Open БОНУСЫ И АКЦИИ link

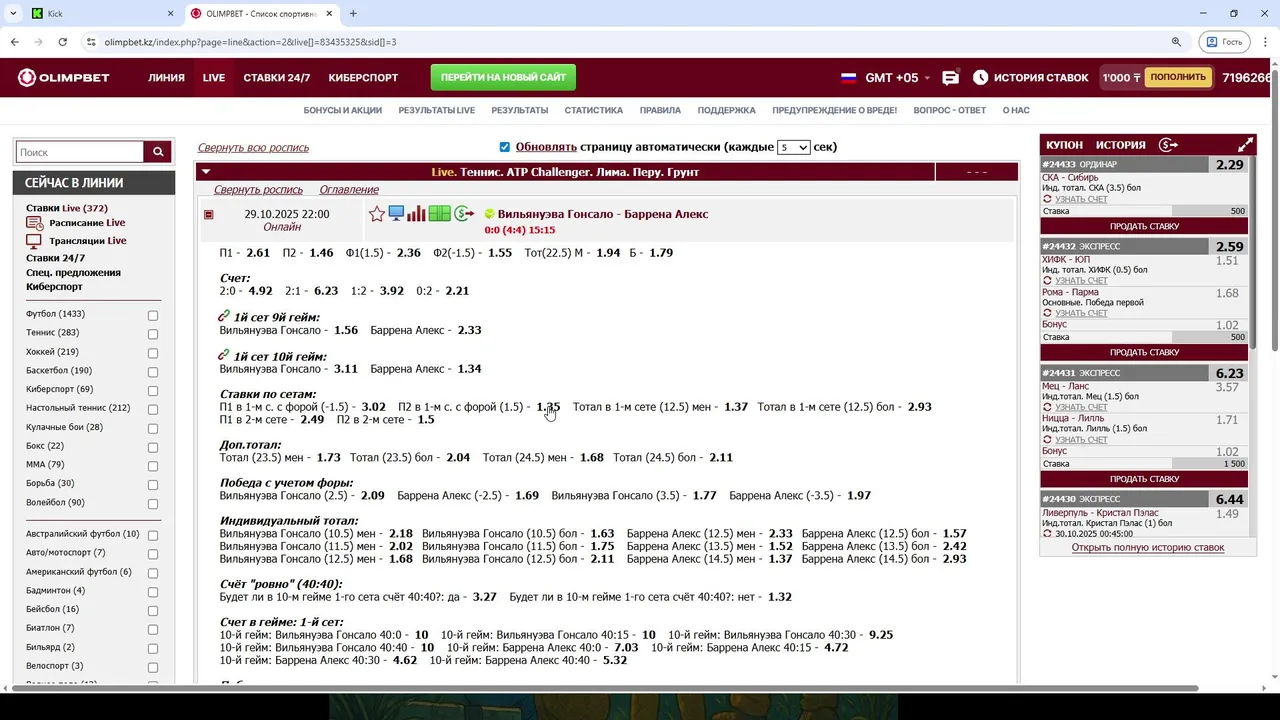tap(343, 110)
